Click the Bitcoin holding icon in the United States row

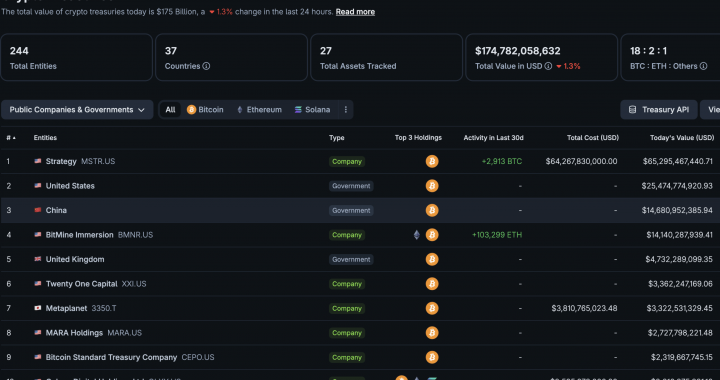(x=432, y=186)
